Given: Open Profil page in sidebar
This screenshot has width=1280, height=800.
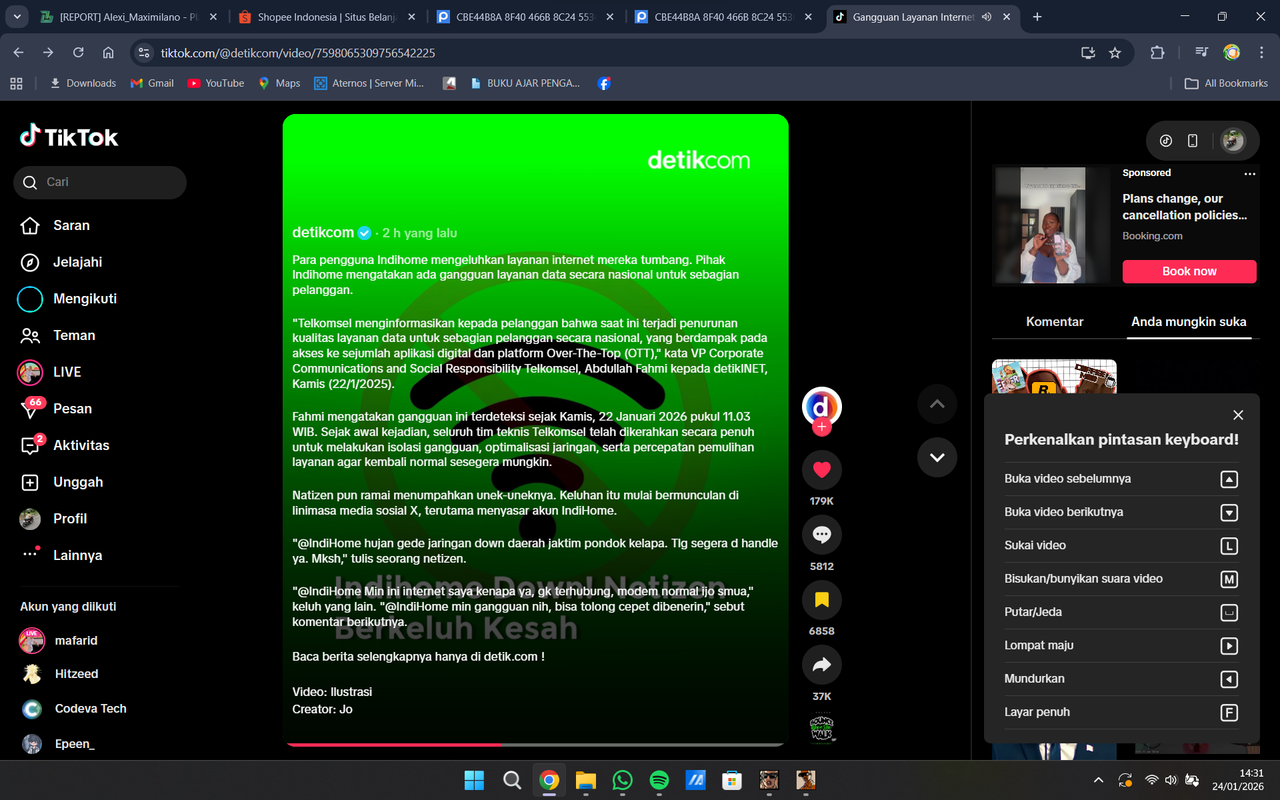Looking at the screenshot, I should (x=55, y=518).
